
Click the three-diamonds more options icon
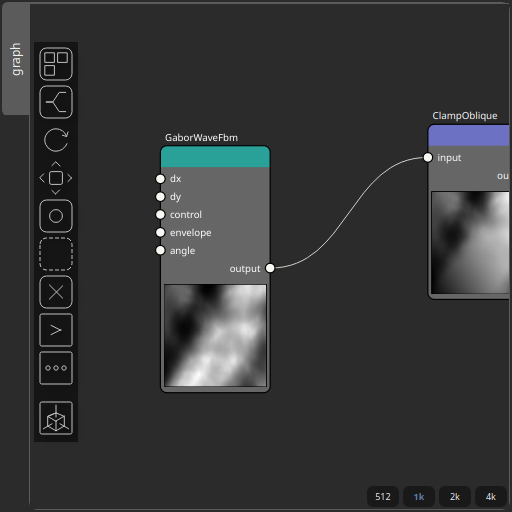pos(56,368)
